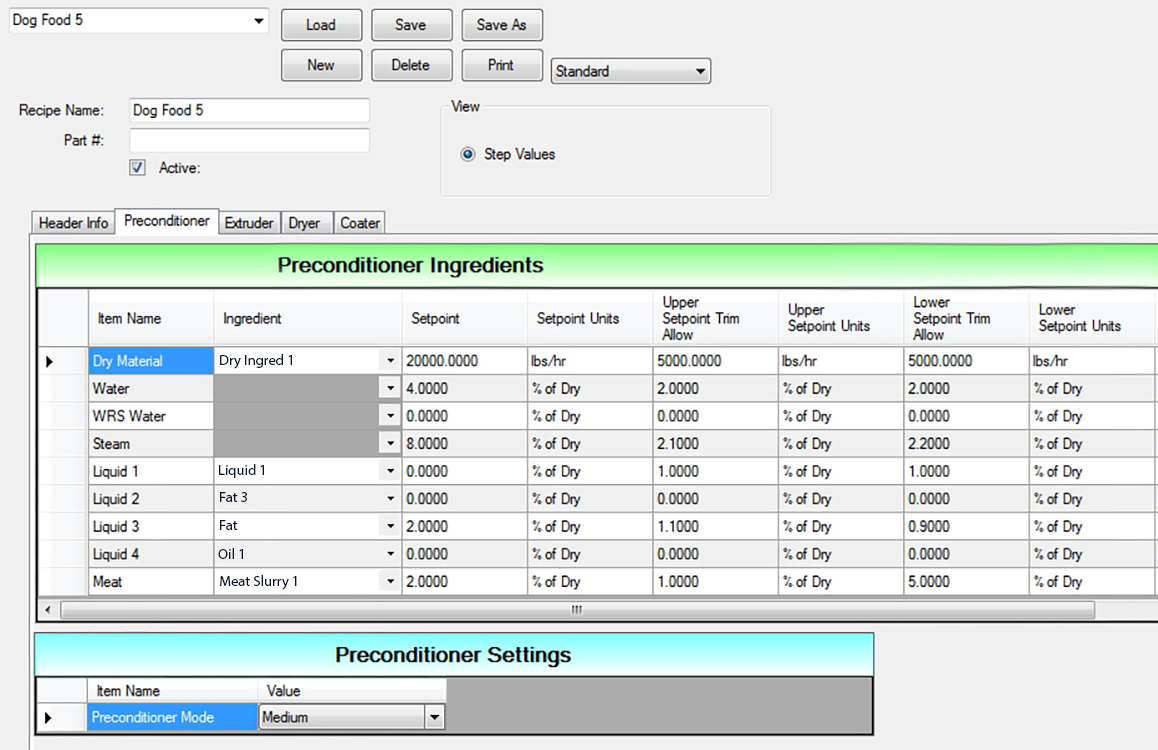Select the Steam item name cell
This screenshot has width=1158, height=750.
[x=151, y=444]
